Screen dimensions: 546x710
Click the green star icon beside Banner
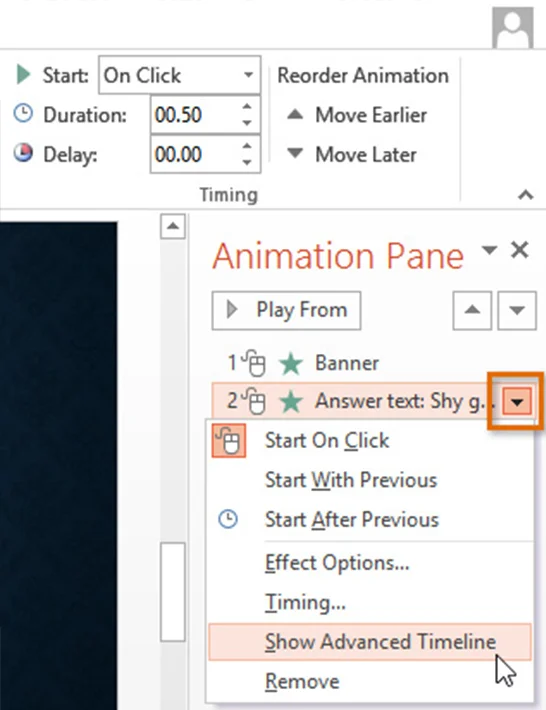(x=291, y=364)
